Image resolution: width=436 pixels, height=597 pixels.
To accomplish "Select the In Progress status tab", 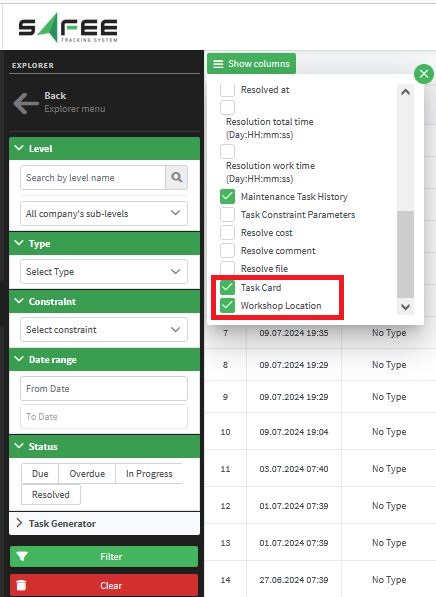I will click(149, 474).
